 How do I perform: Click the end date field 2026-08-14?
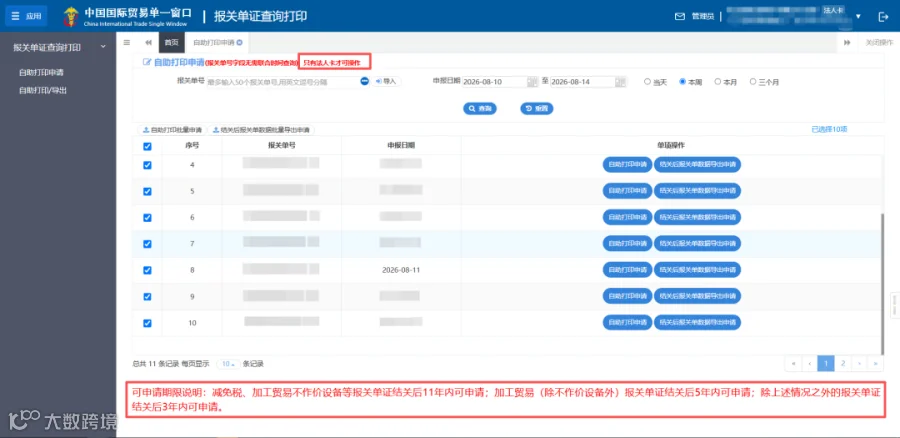[582, 82]
